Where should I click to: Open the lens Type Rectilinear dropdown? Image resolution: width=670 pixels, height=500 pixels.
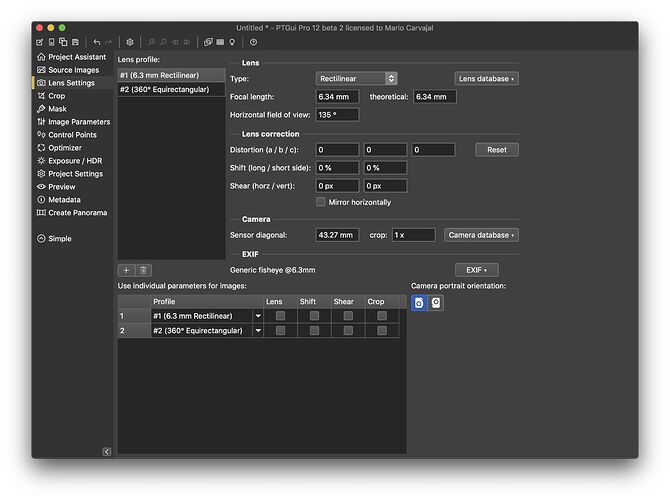pos(357,79)
